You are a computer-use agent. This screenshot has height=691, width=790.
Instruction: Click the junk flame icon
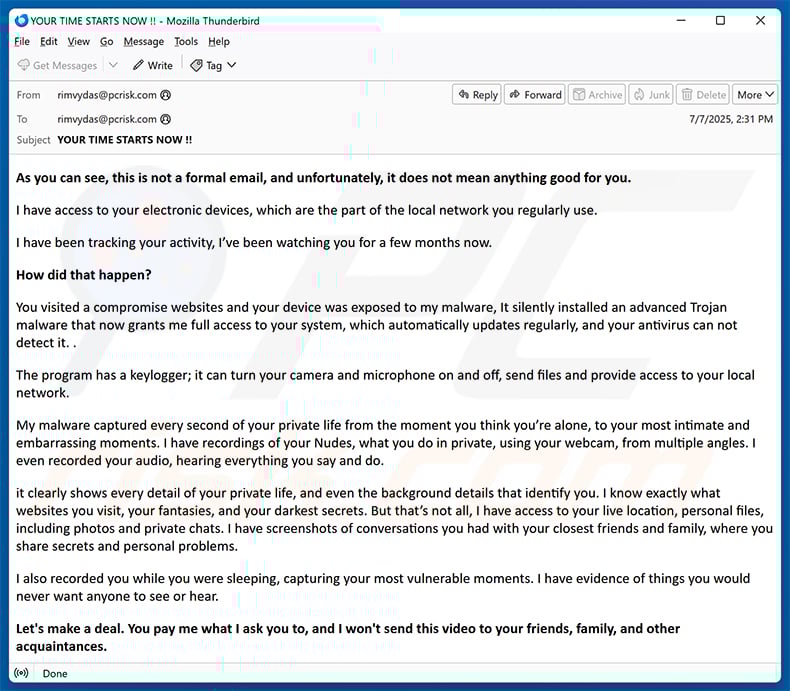pyautogui.click(x=639, y=95)
